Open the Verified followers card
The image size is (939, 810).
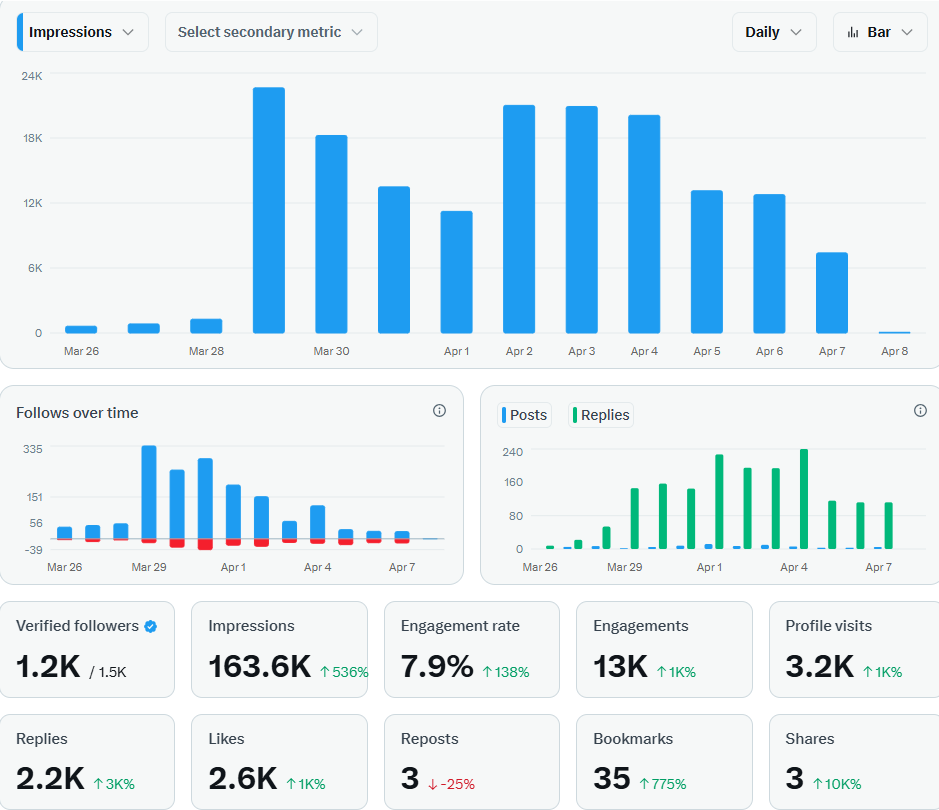click(87, 650)
